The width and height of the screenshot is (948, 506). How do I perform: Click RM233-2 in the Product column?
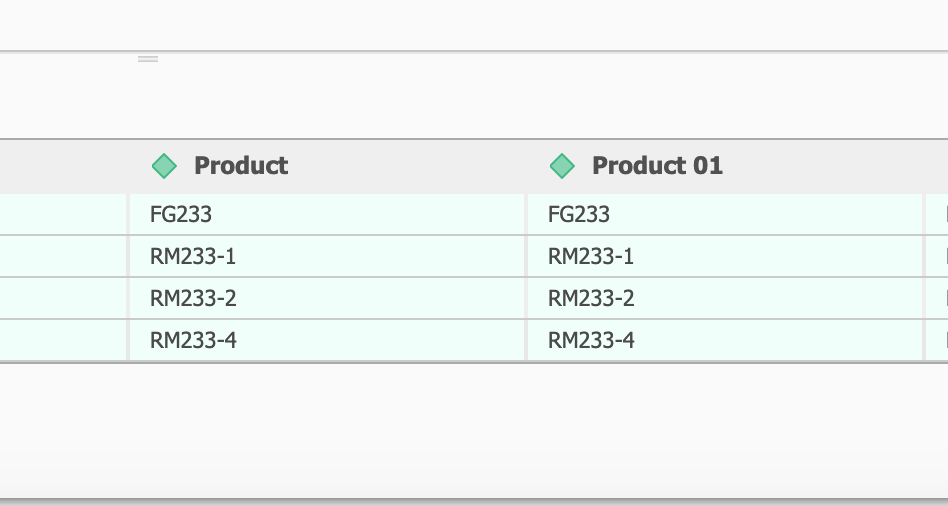pos(193,299)
